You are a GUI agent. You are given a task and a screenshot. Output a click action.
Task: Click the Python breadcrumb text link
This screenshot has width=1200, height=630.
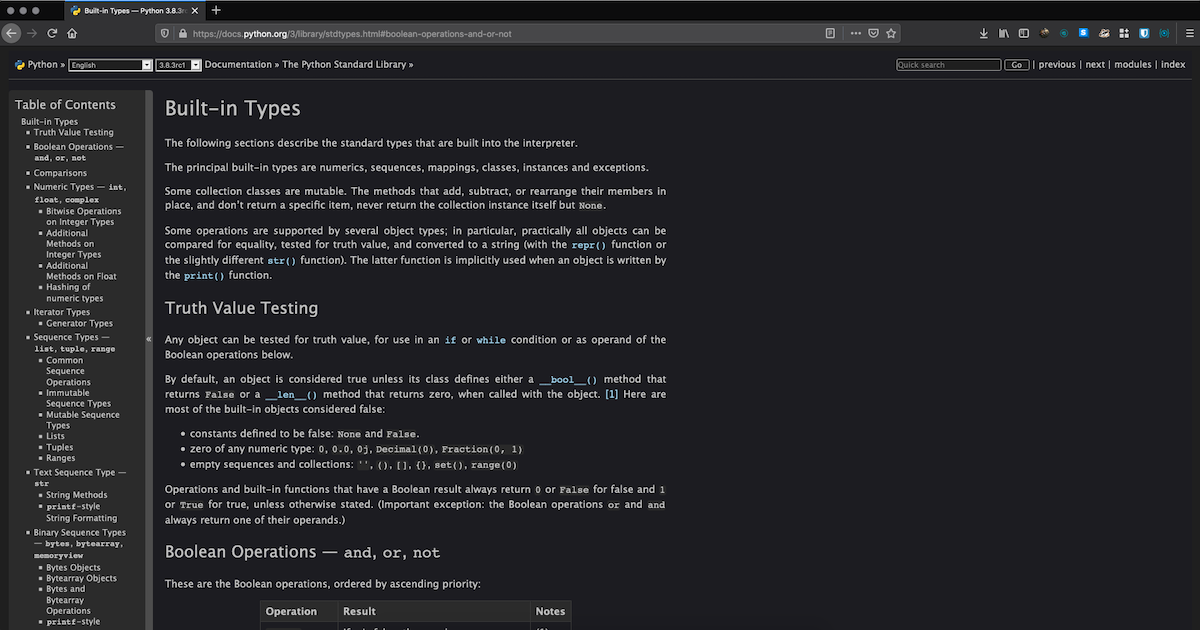pyautogui.click(x=42, y=64)
